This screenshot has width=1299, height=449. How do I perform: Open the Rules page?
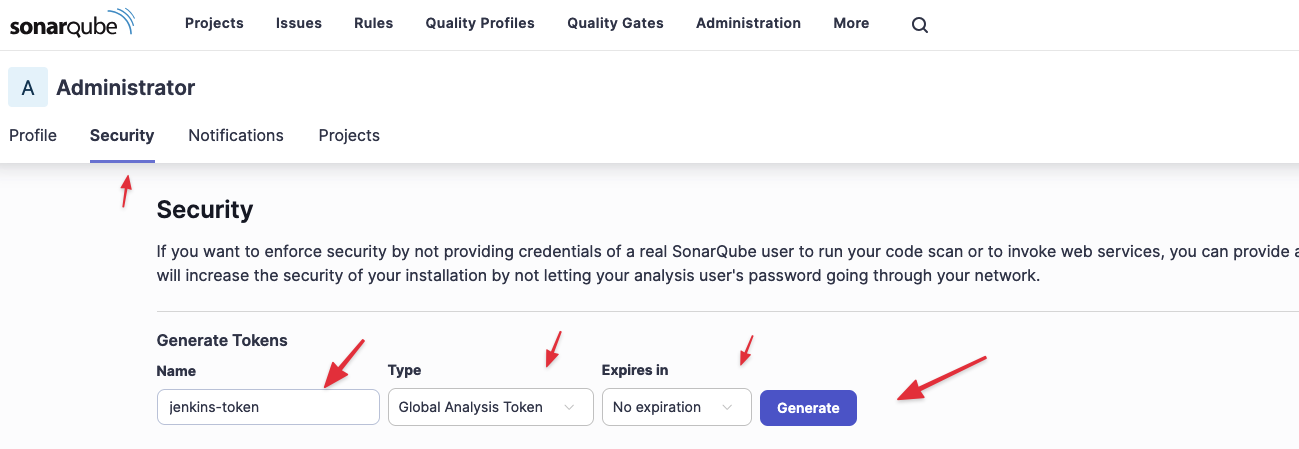tap(373, 23)
